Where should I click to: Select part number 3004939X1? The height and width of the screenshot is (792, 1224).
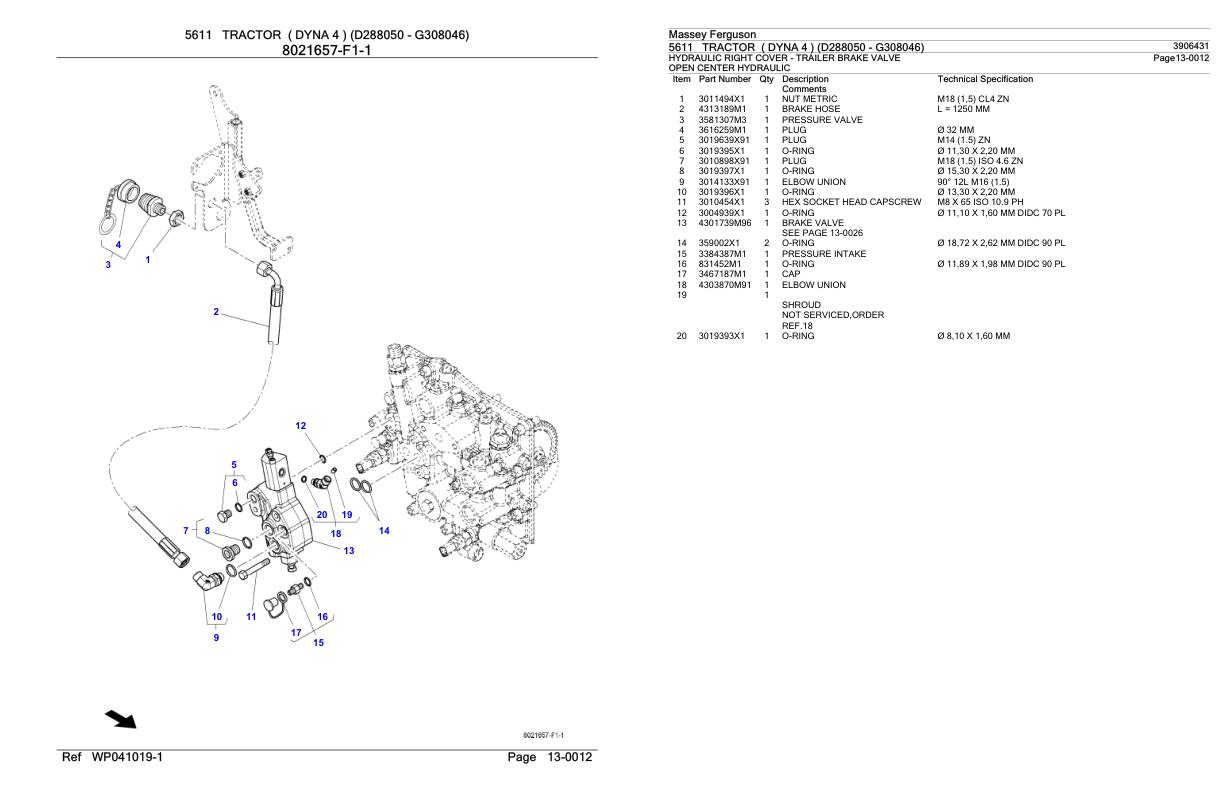[721, 213]
